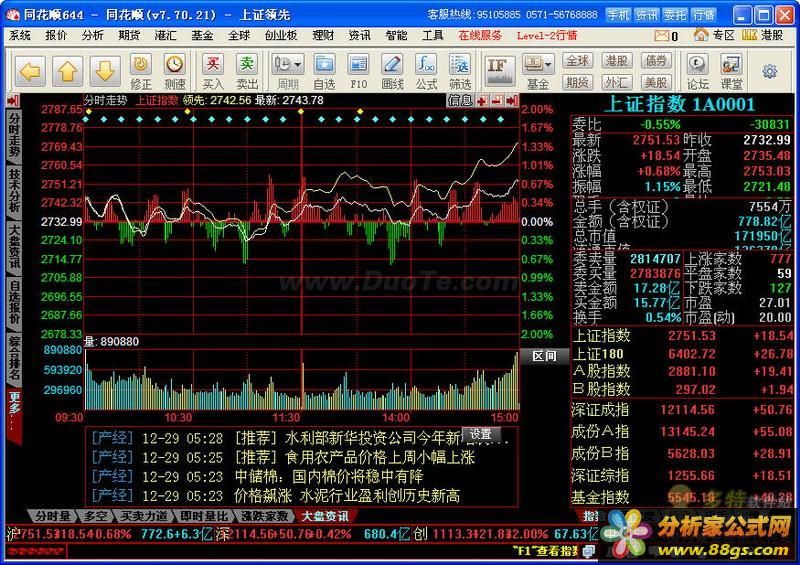This screenshot has width=800, height=565.
Task: Open the 买入 buy icon
Action: point(213,71)
